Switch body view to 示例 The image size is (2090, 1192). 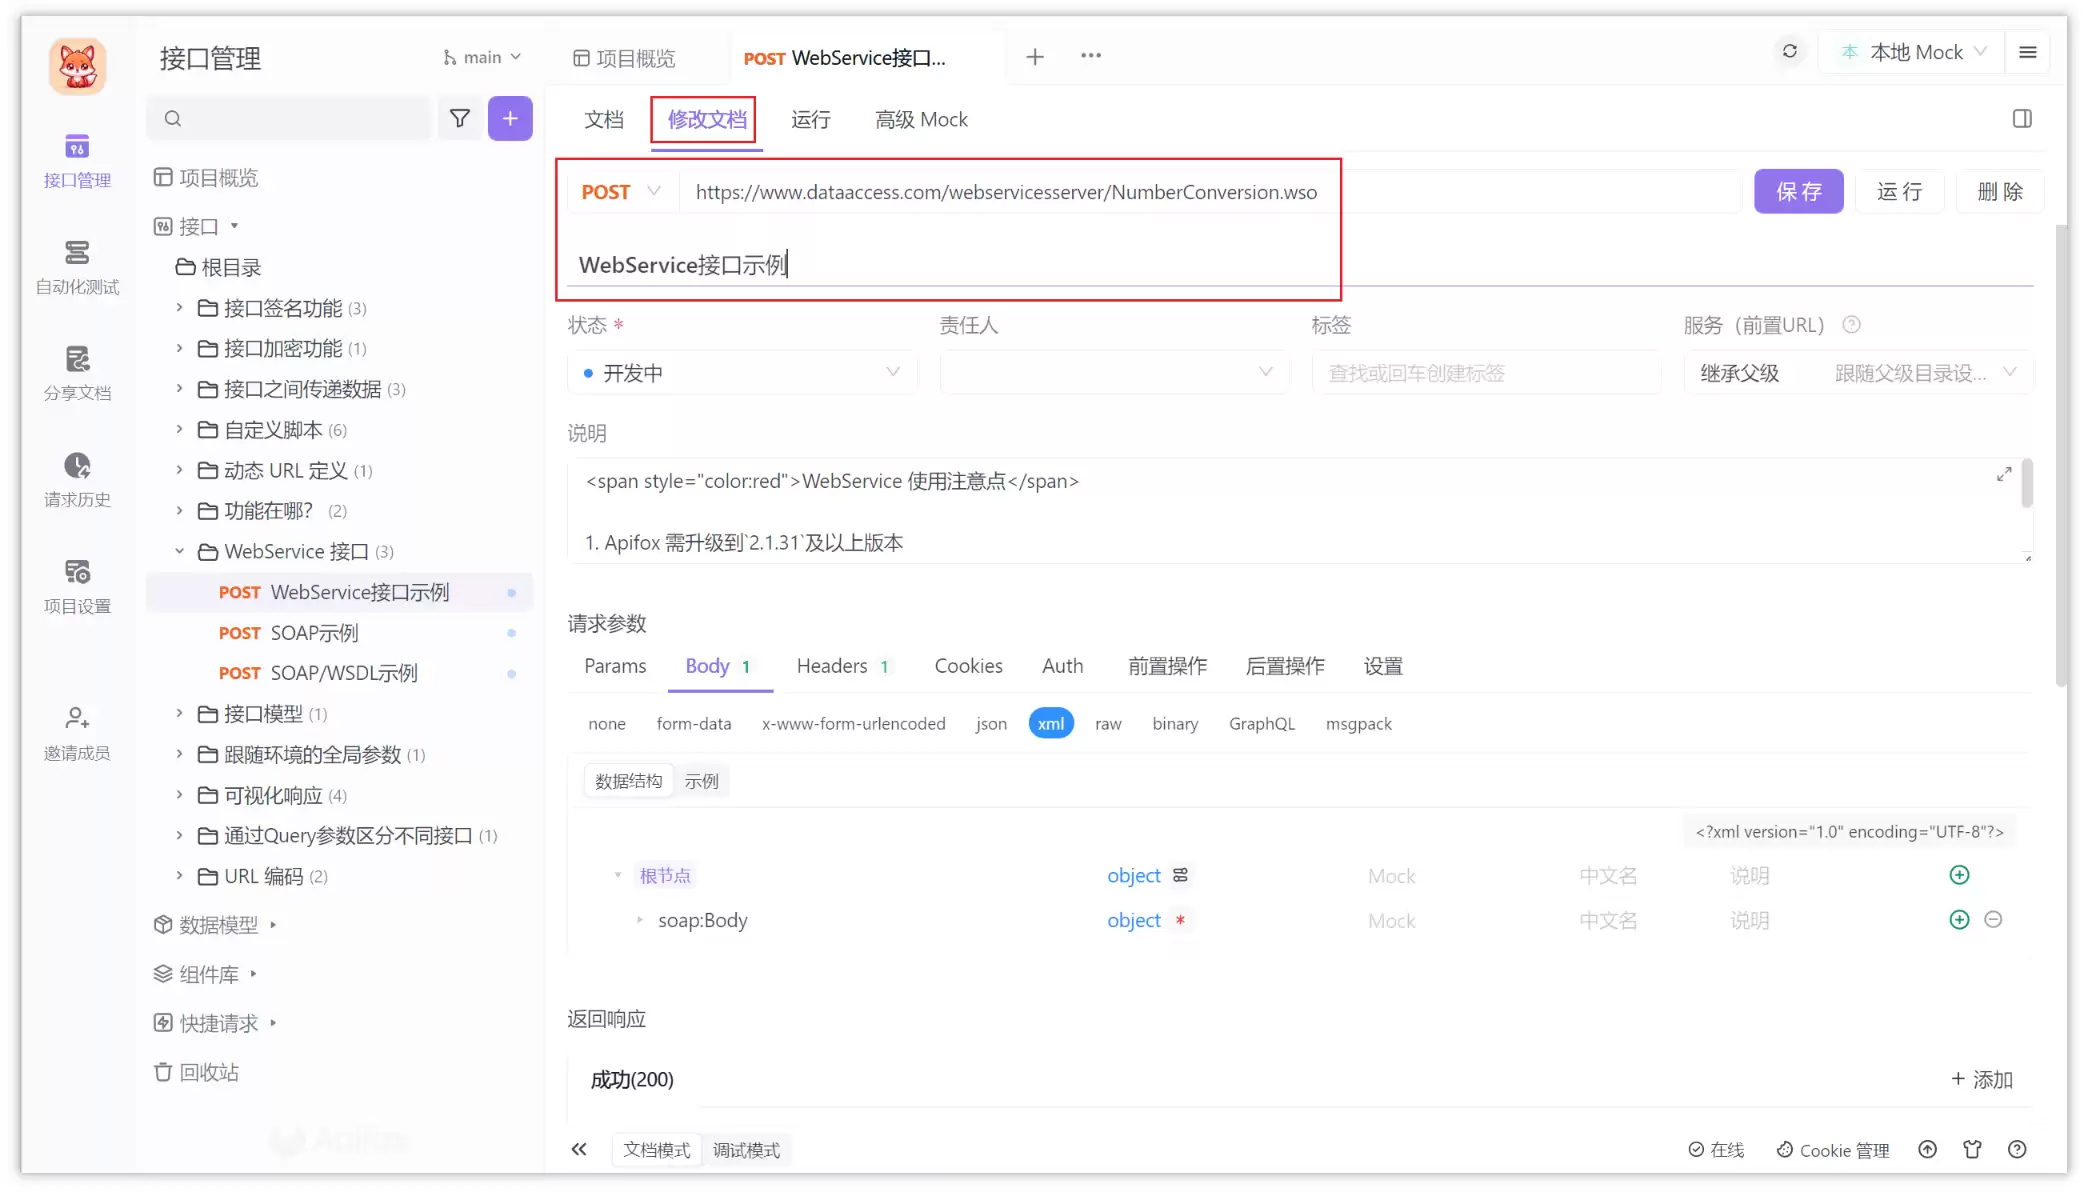tap(702, 781)
